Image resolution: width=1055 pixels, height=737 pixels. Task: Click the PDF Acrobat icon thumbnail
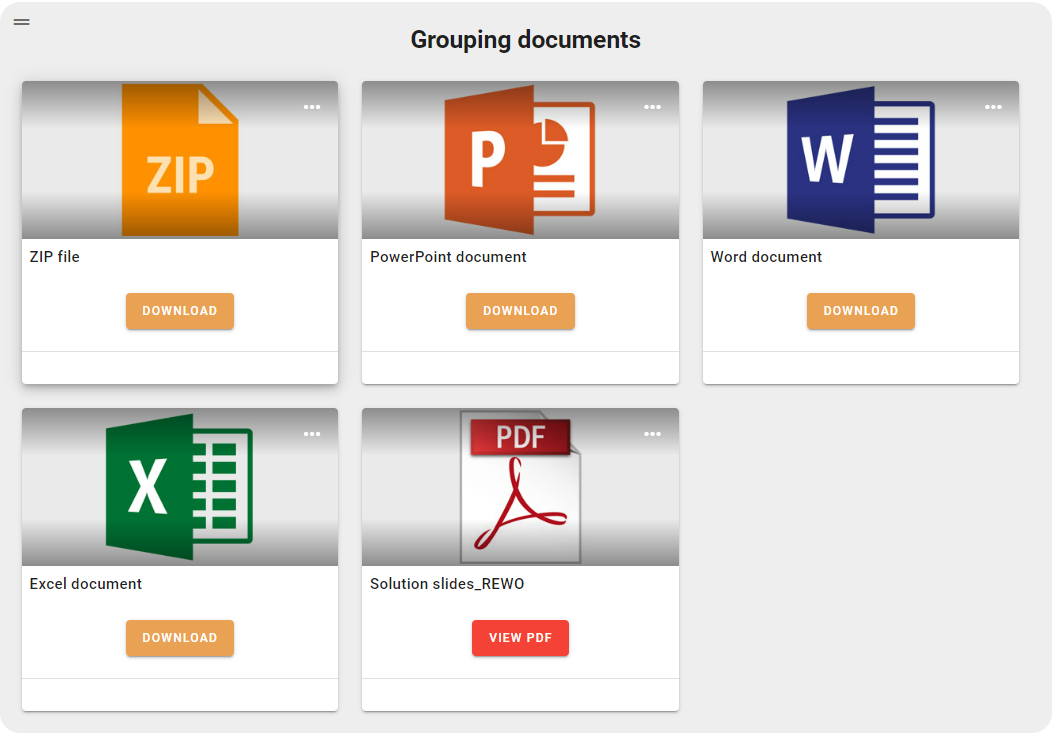tap(520, 487)
